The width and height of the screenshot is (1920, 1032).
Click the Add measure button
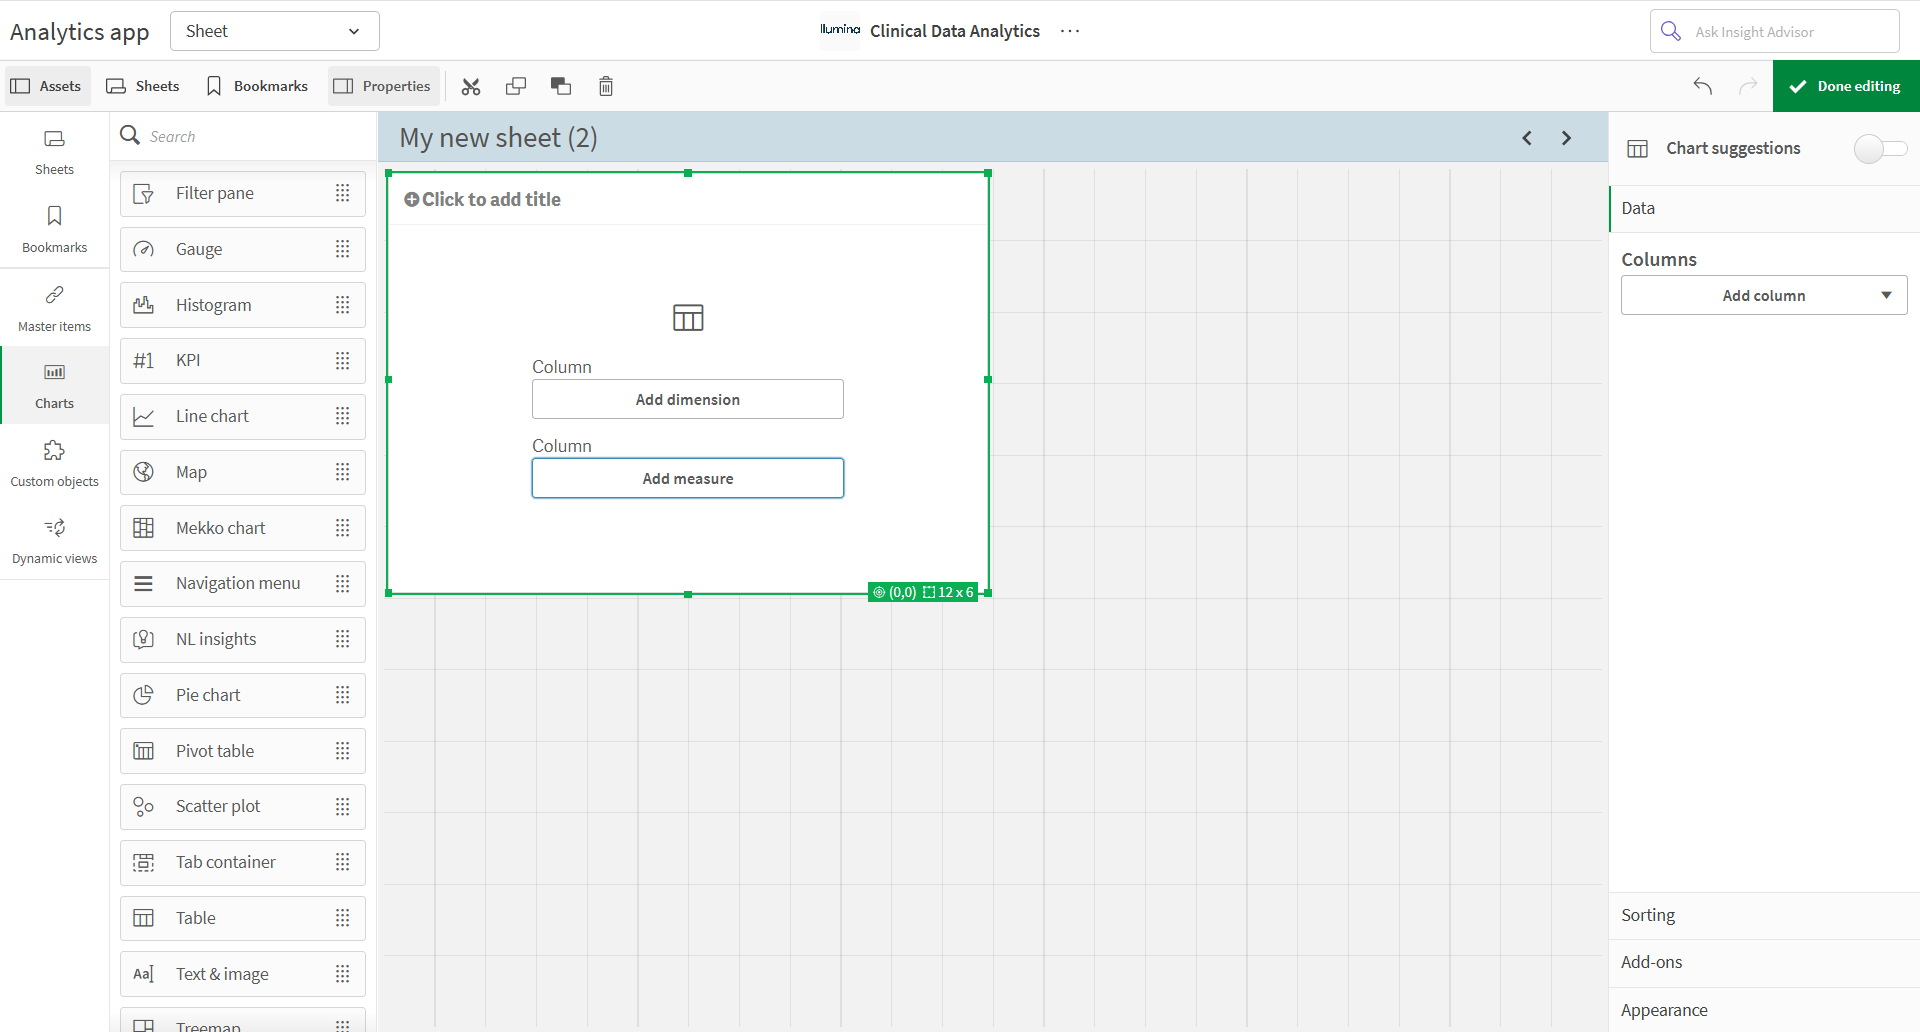pos(688,478)
